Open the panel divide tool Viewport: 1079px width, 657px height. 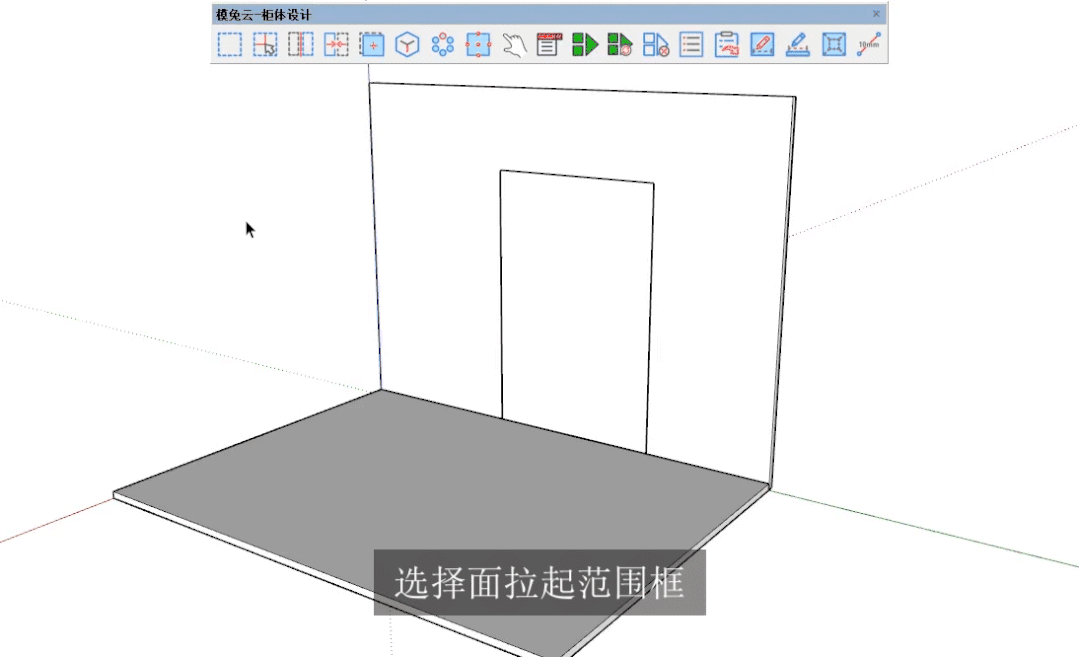300,44
